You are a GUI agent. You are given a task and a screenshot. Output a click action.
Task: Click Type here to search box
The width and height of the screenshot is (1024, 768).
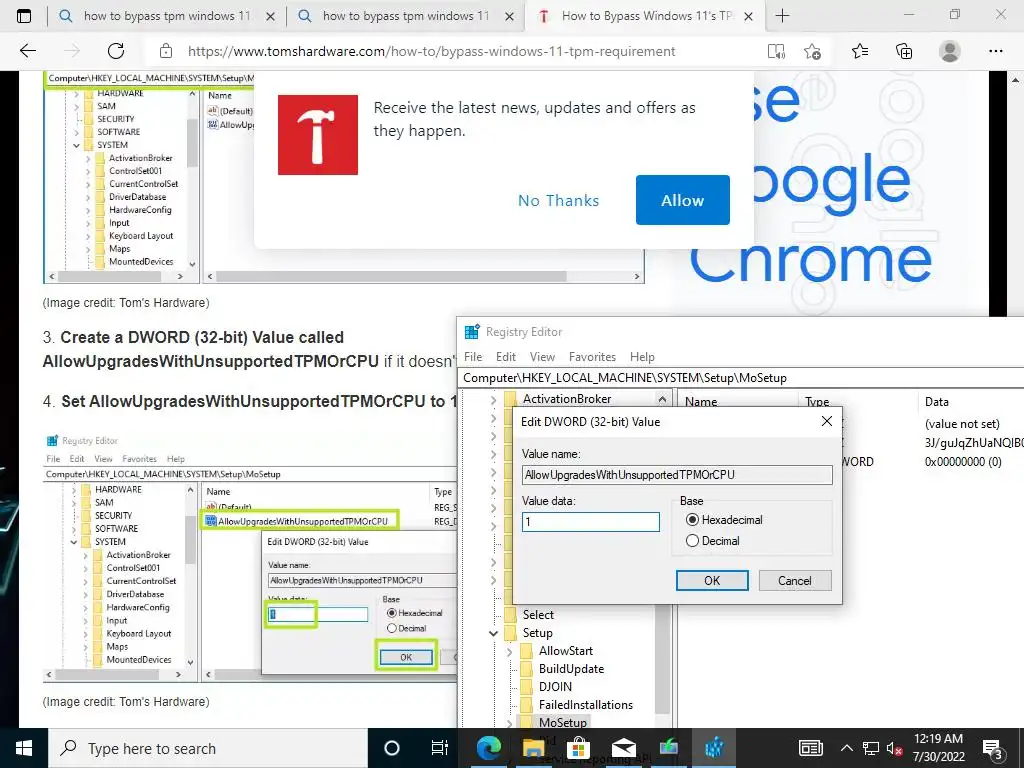pos(208,748)
